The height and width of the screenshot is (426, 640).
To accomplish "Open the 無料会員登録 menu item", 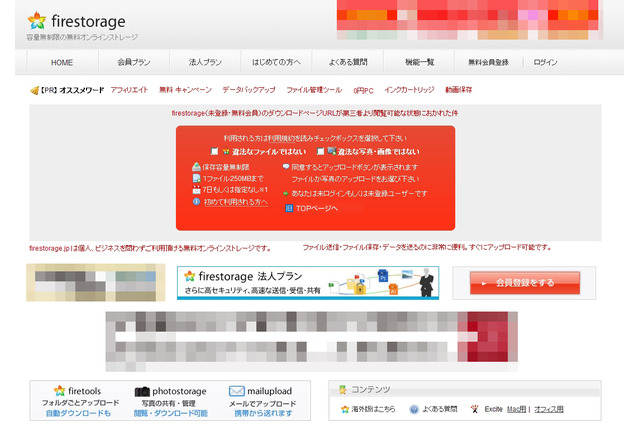I will tap(488, 62).
